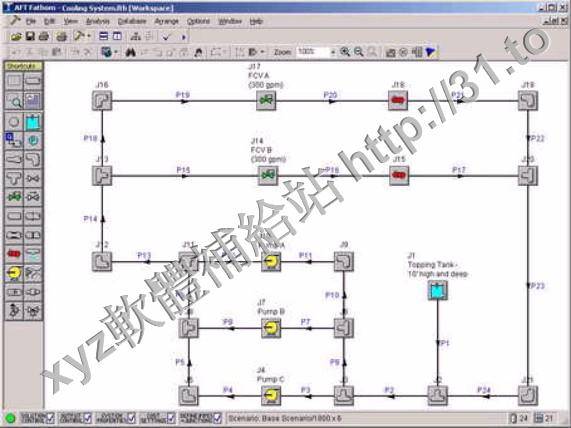
Task: Select the J14 FCV B control valve junction
Action: pyautogui.click(x=268, y=176)
